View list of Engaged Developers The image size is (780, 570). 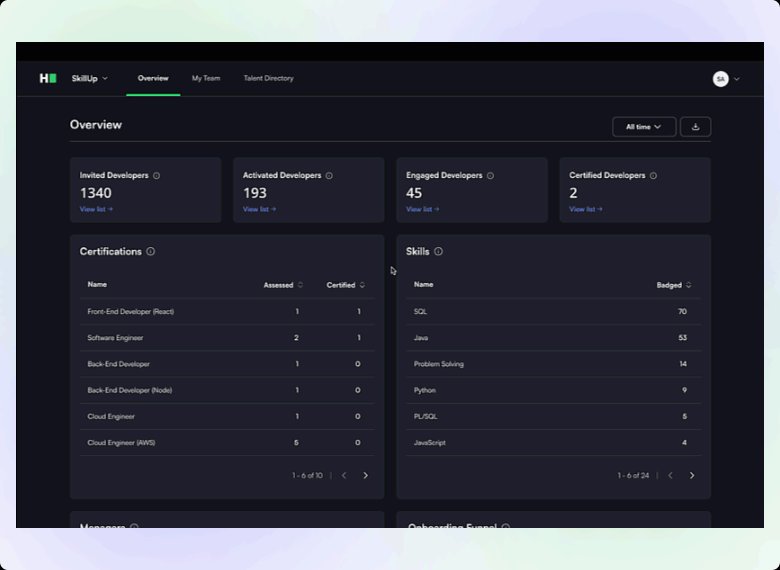[x=423, y=209]
